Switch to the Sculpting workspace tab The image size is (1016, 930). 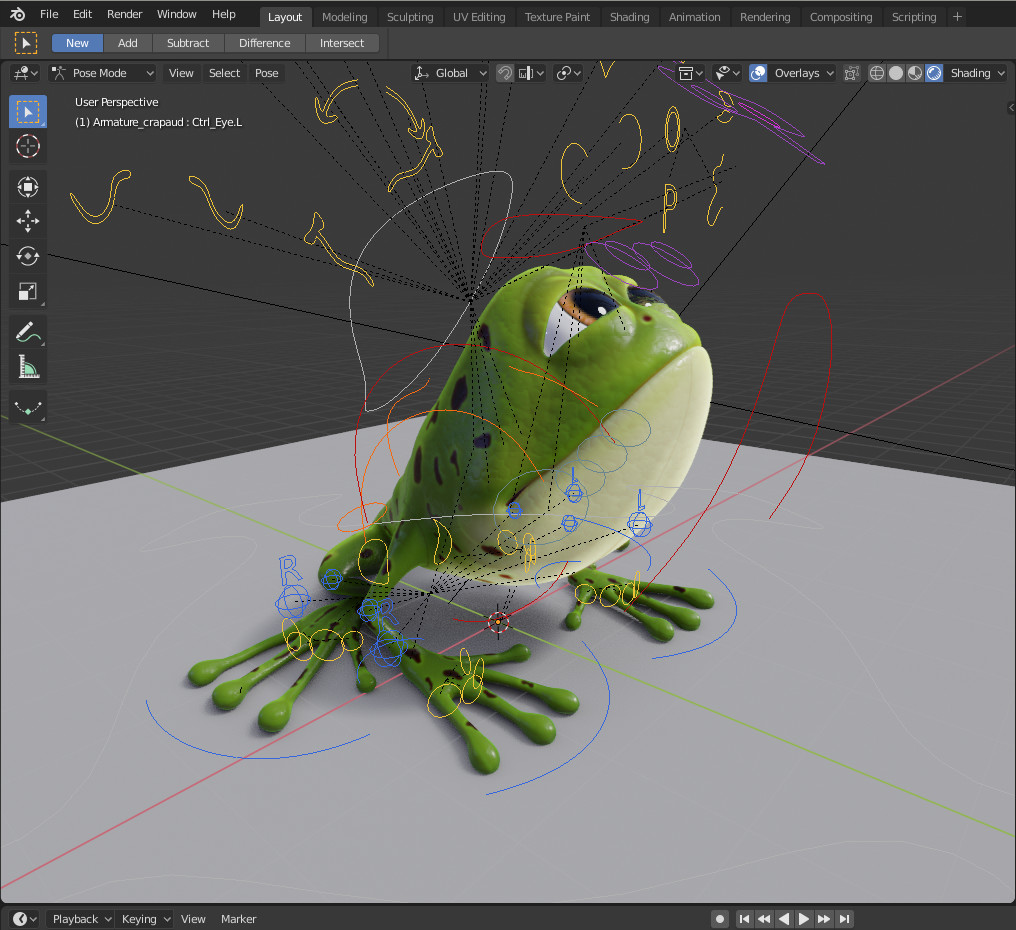pyautogui.click(x=410, y=17)
